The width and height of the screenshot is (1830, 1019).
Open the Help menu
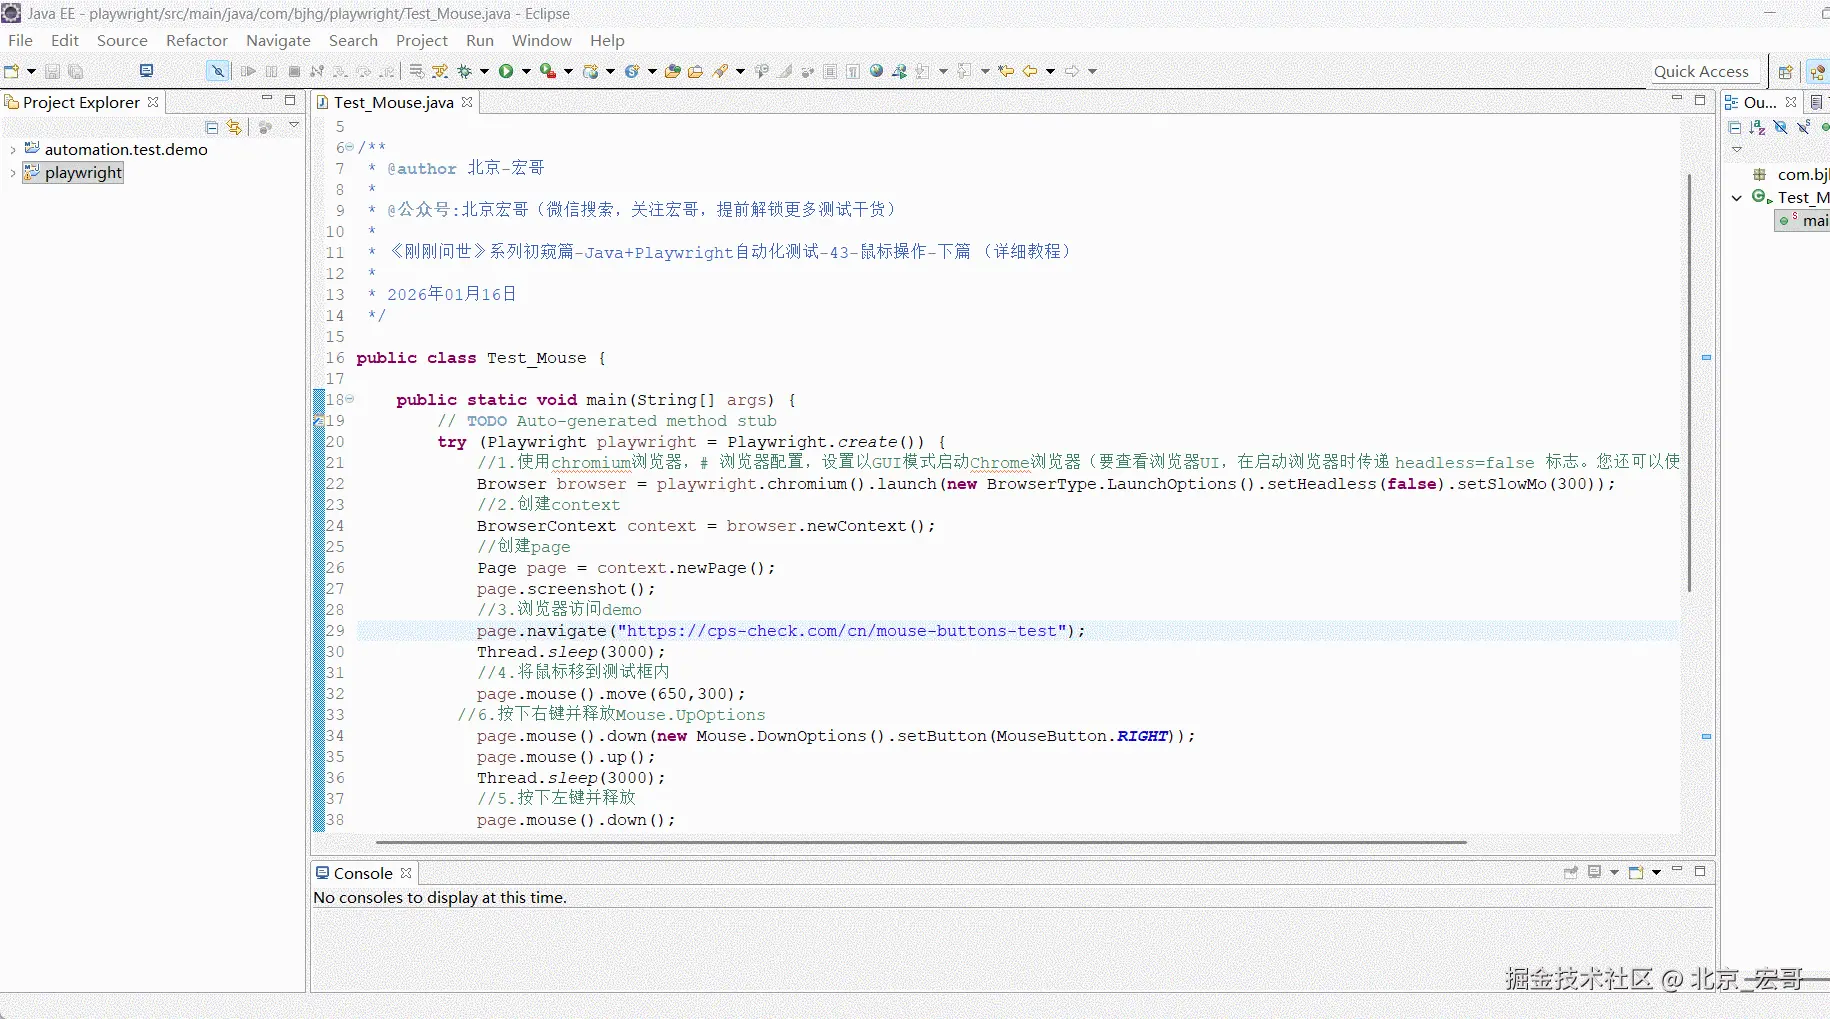tap(607, 41)
